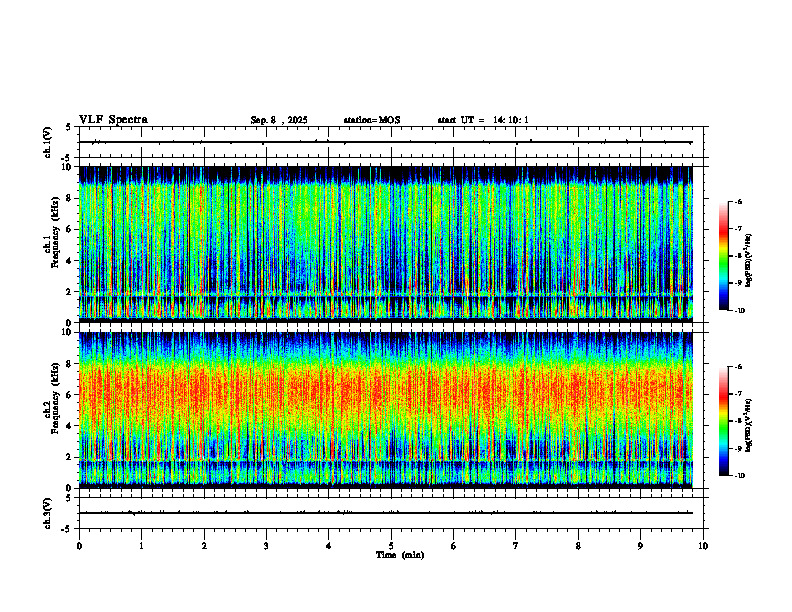Click the '2' minute tick on time axis
792x612 pixels.
coord(204,546)
